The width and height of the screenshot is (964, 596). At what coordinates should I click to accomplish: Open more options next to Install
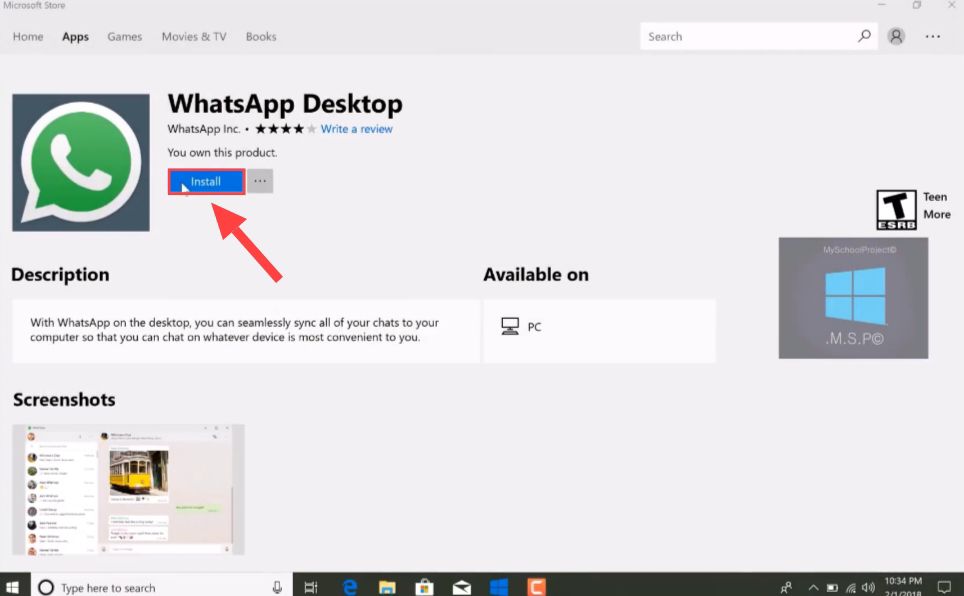coord(260,181)
